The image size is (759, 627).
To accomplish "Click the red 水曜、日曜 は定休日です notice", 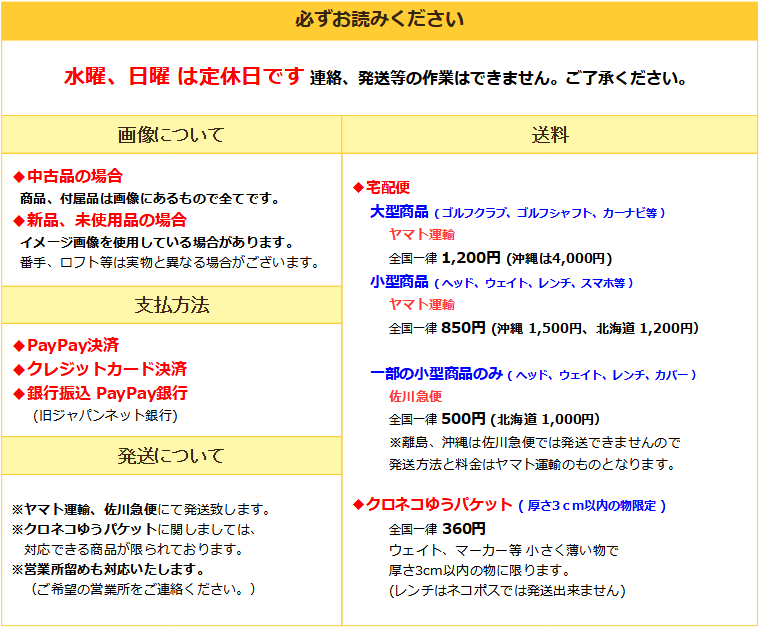I will (183, 77).
